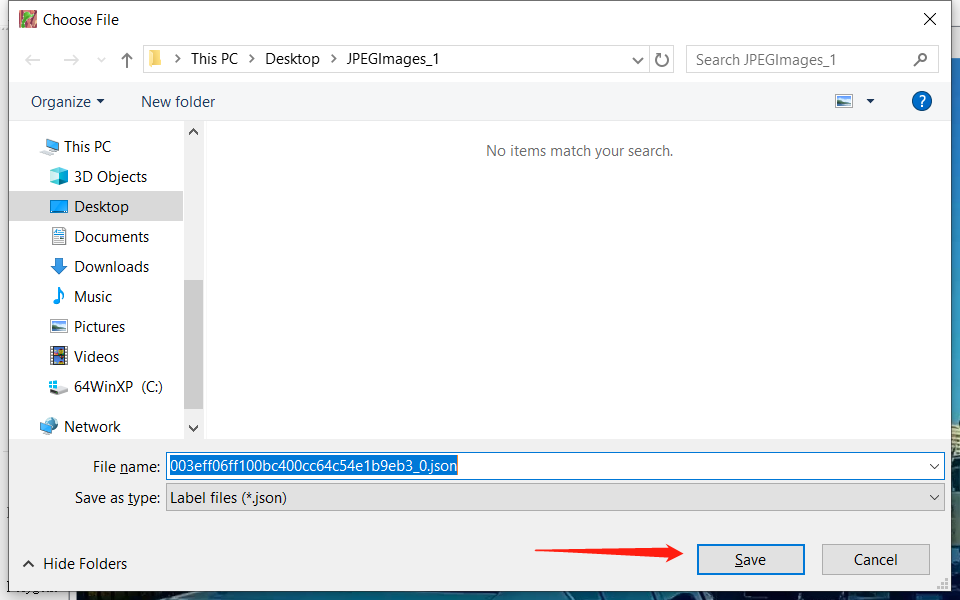Go up one folder level
The image size is (960, 600).
[x=127, y=59]
